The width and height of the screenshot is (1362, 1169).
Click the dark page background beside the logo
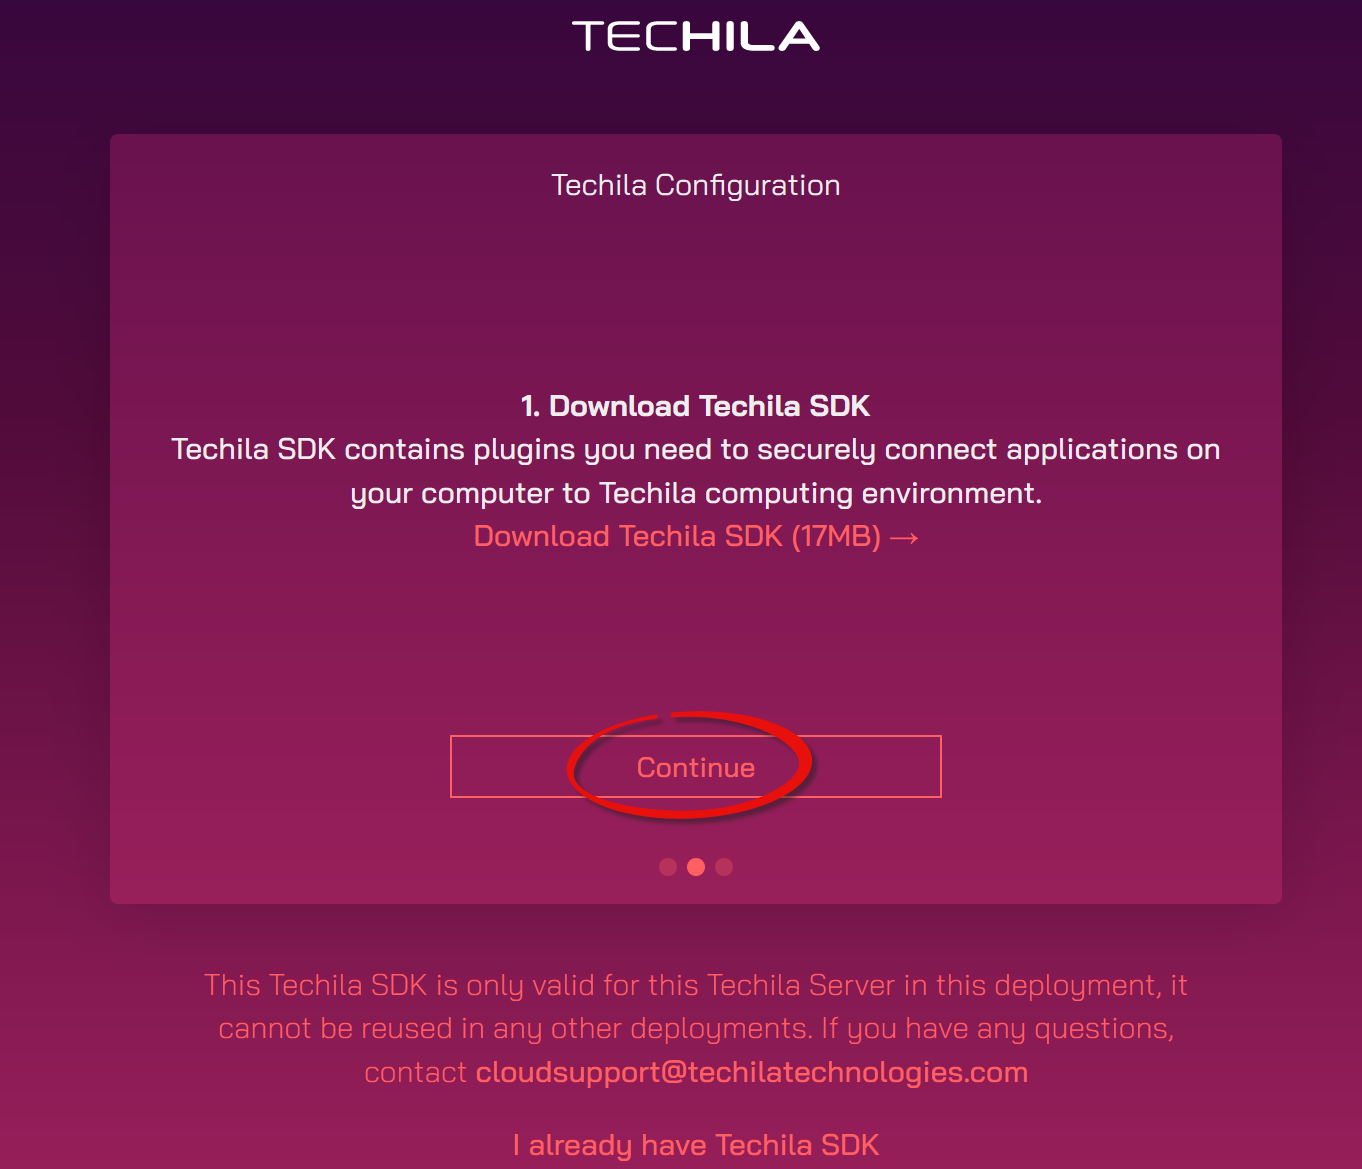300,50
